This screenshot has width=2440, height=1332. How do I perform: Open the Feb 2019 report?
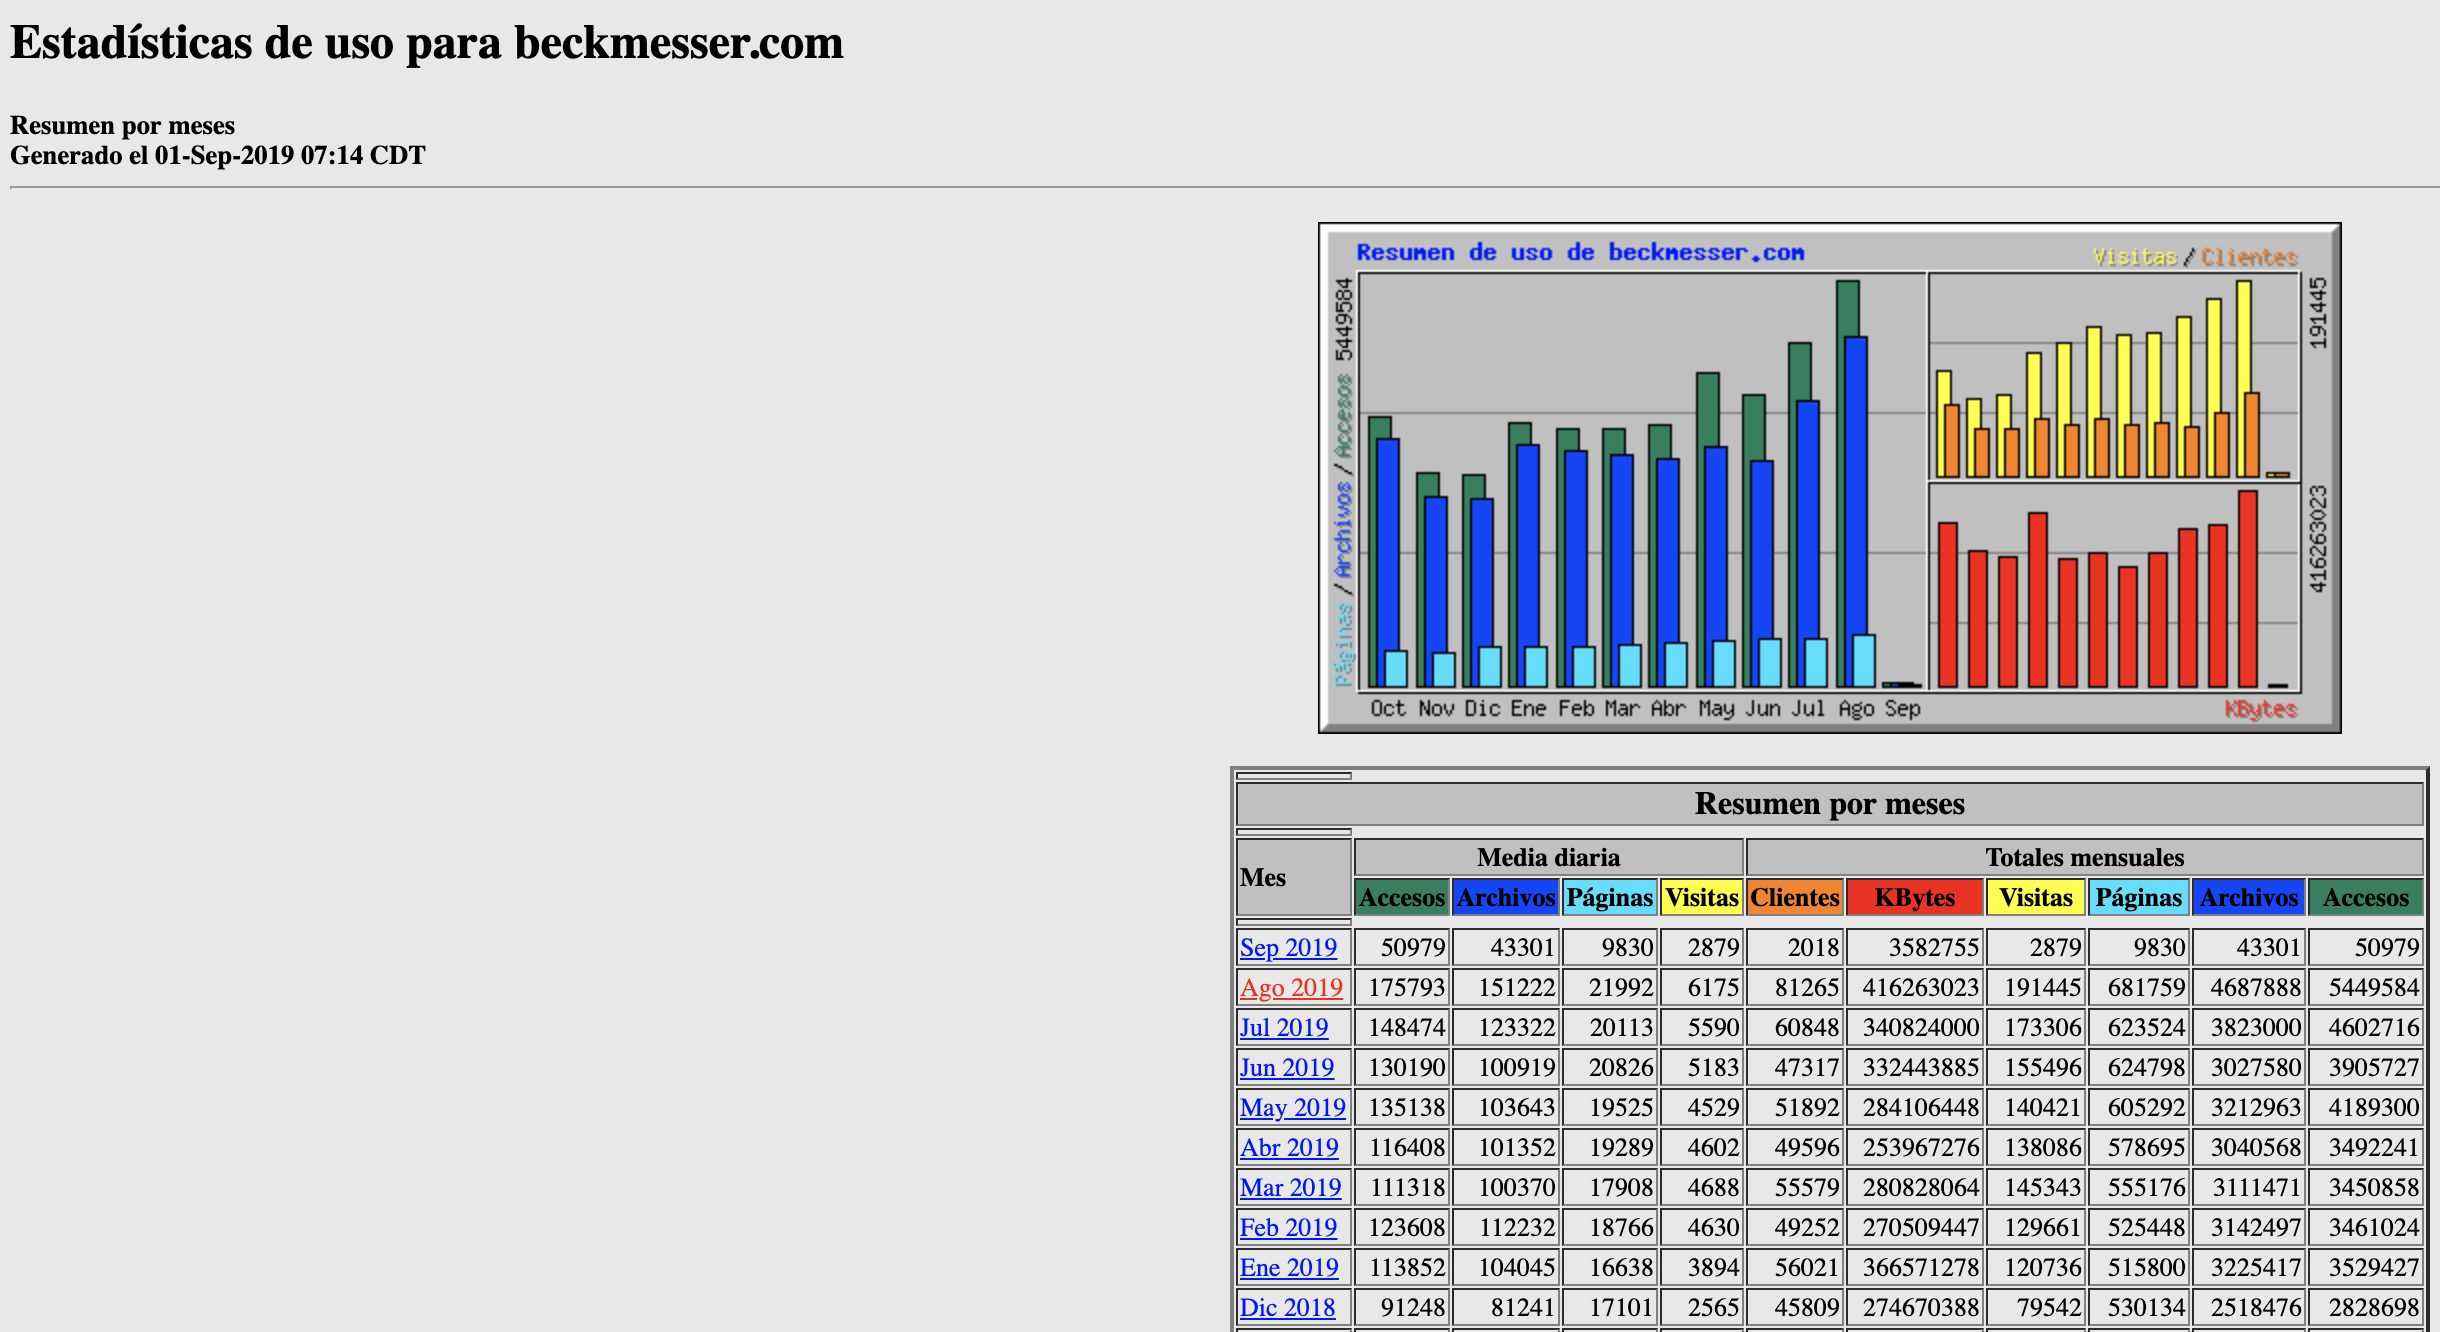[x=1288, y=1227]
